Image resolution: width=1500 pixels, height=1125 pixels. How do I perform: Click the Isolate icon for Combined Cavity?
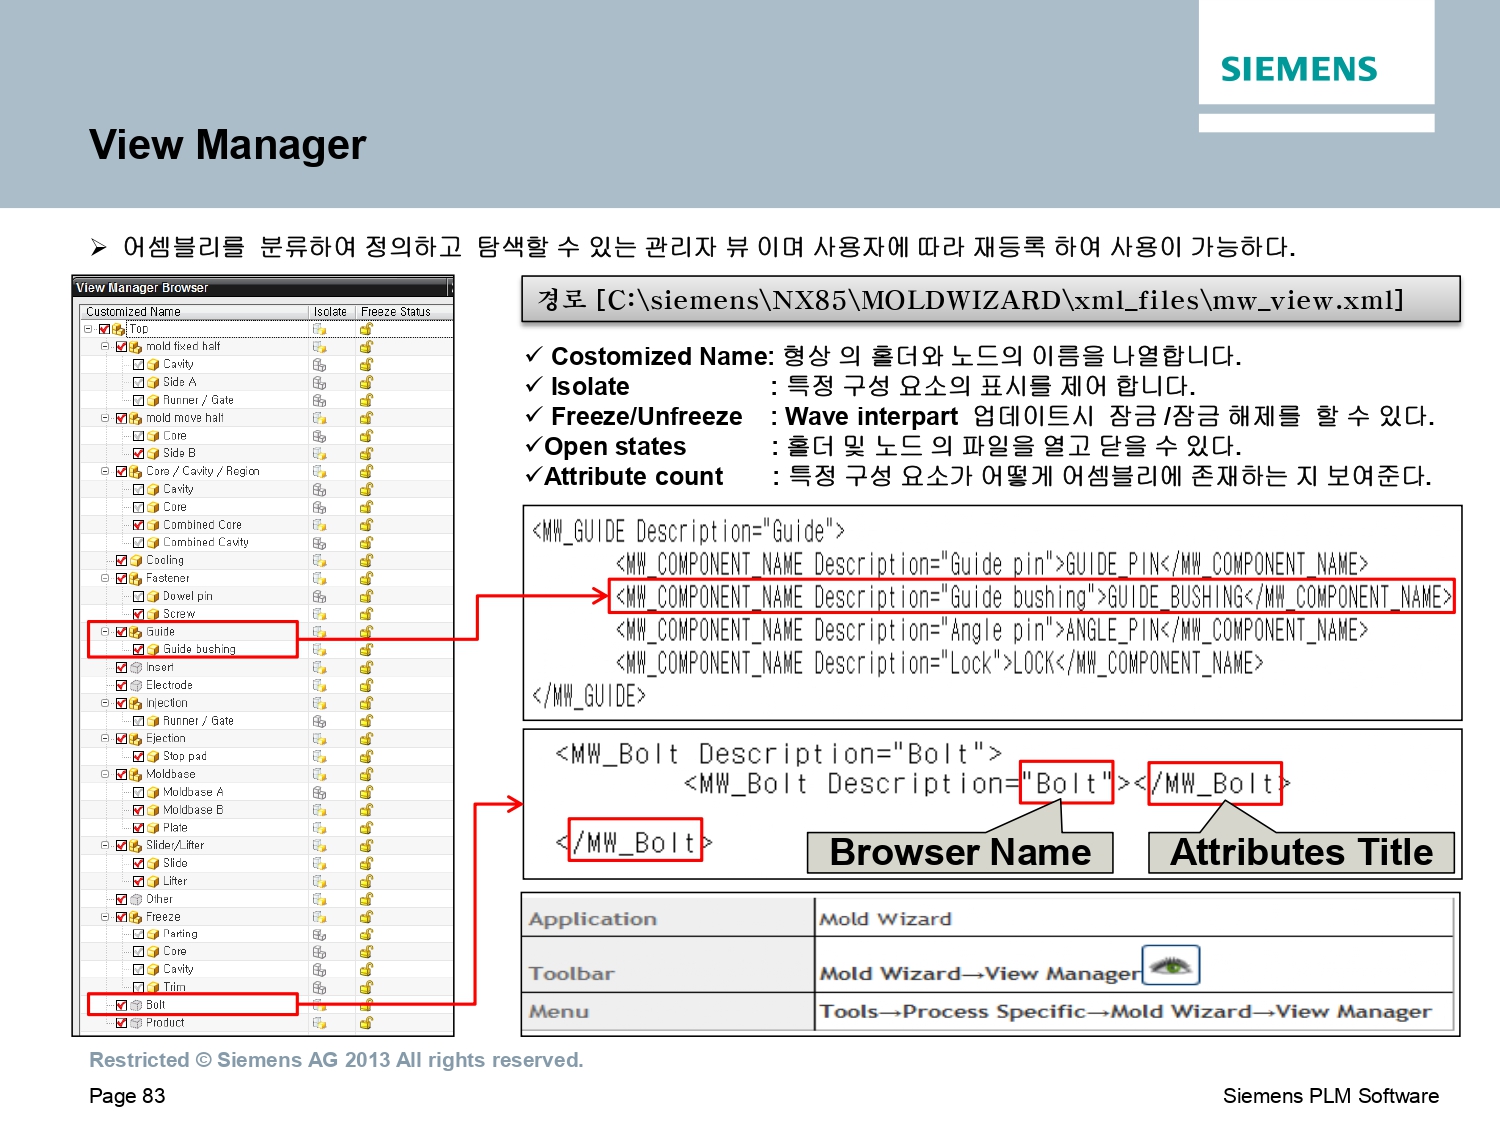319,542
